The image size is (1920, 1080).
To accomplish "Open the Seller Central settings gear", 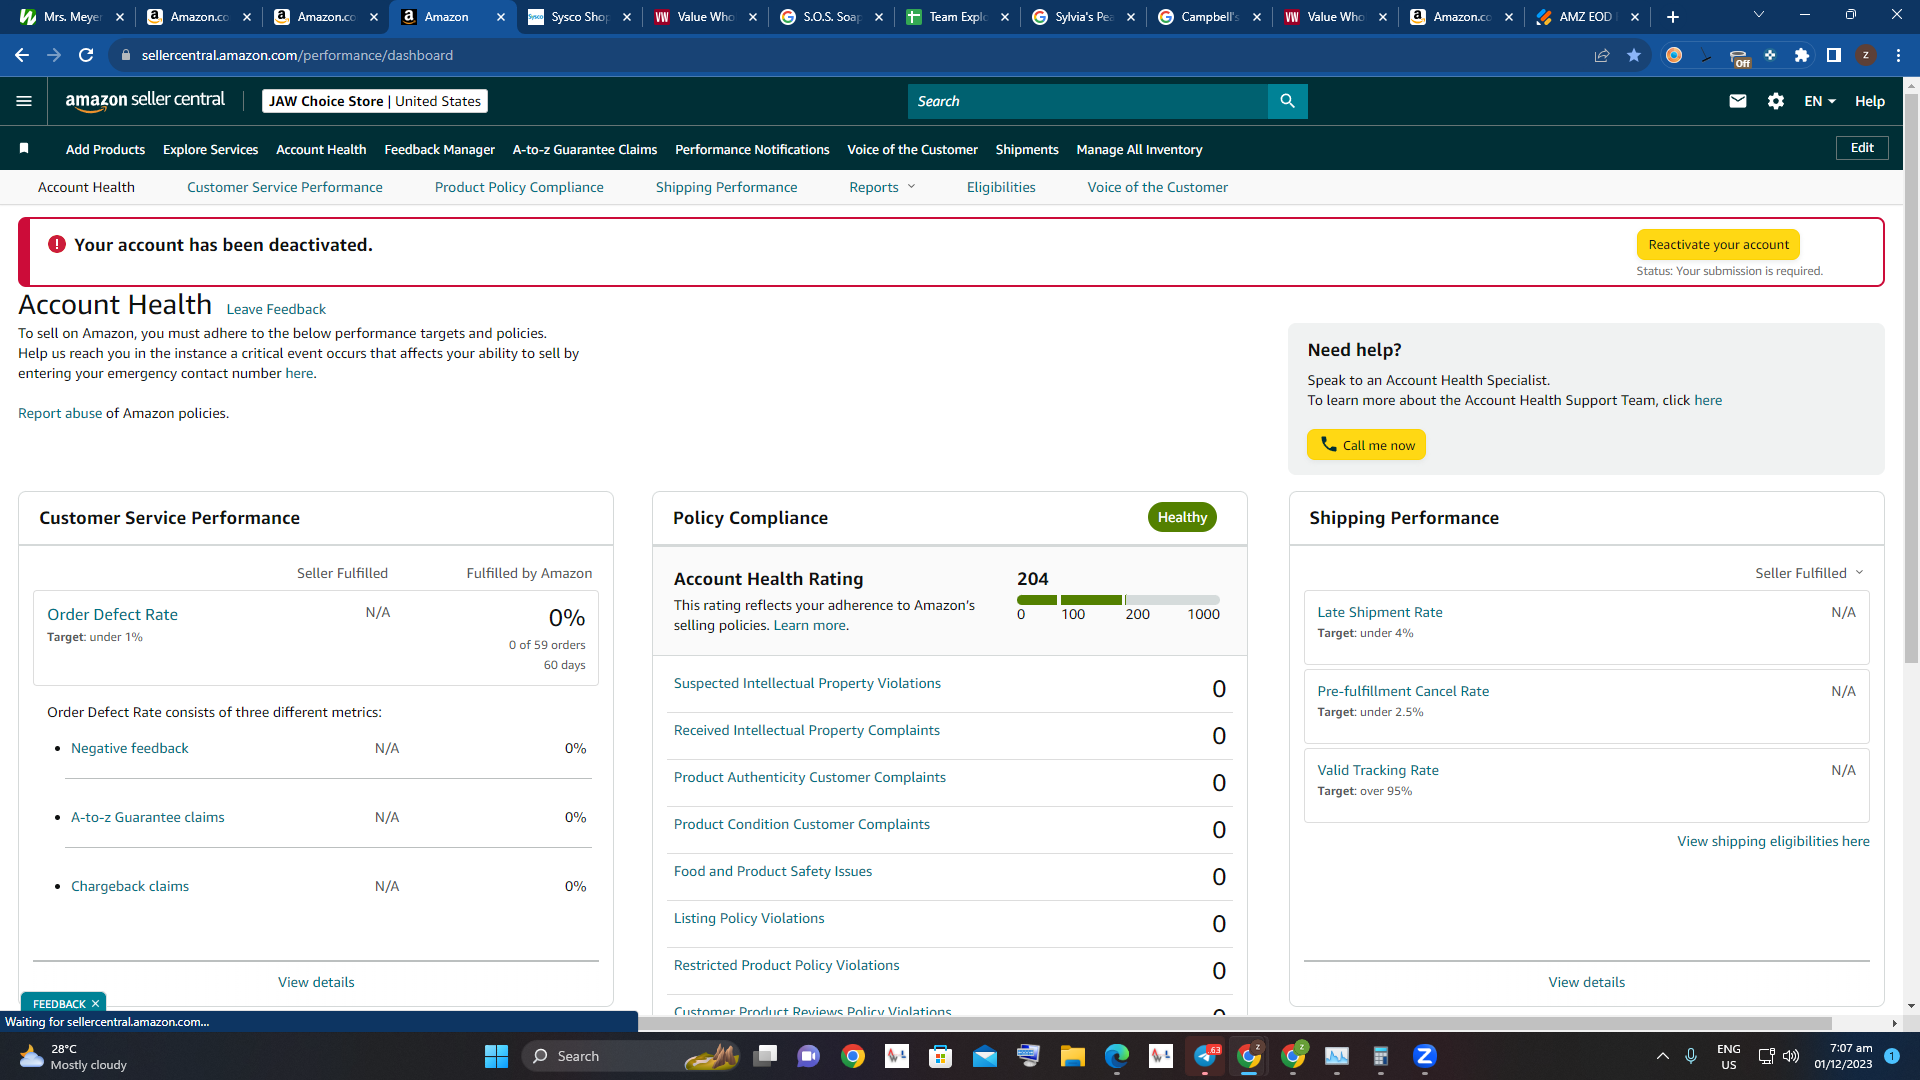I will pos(1776,101).
